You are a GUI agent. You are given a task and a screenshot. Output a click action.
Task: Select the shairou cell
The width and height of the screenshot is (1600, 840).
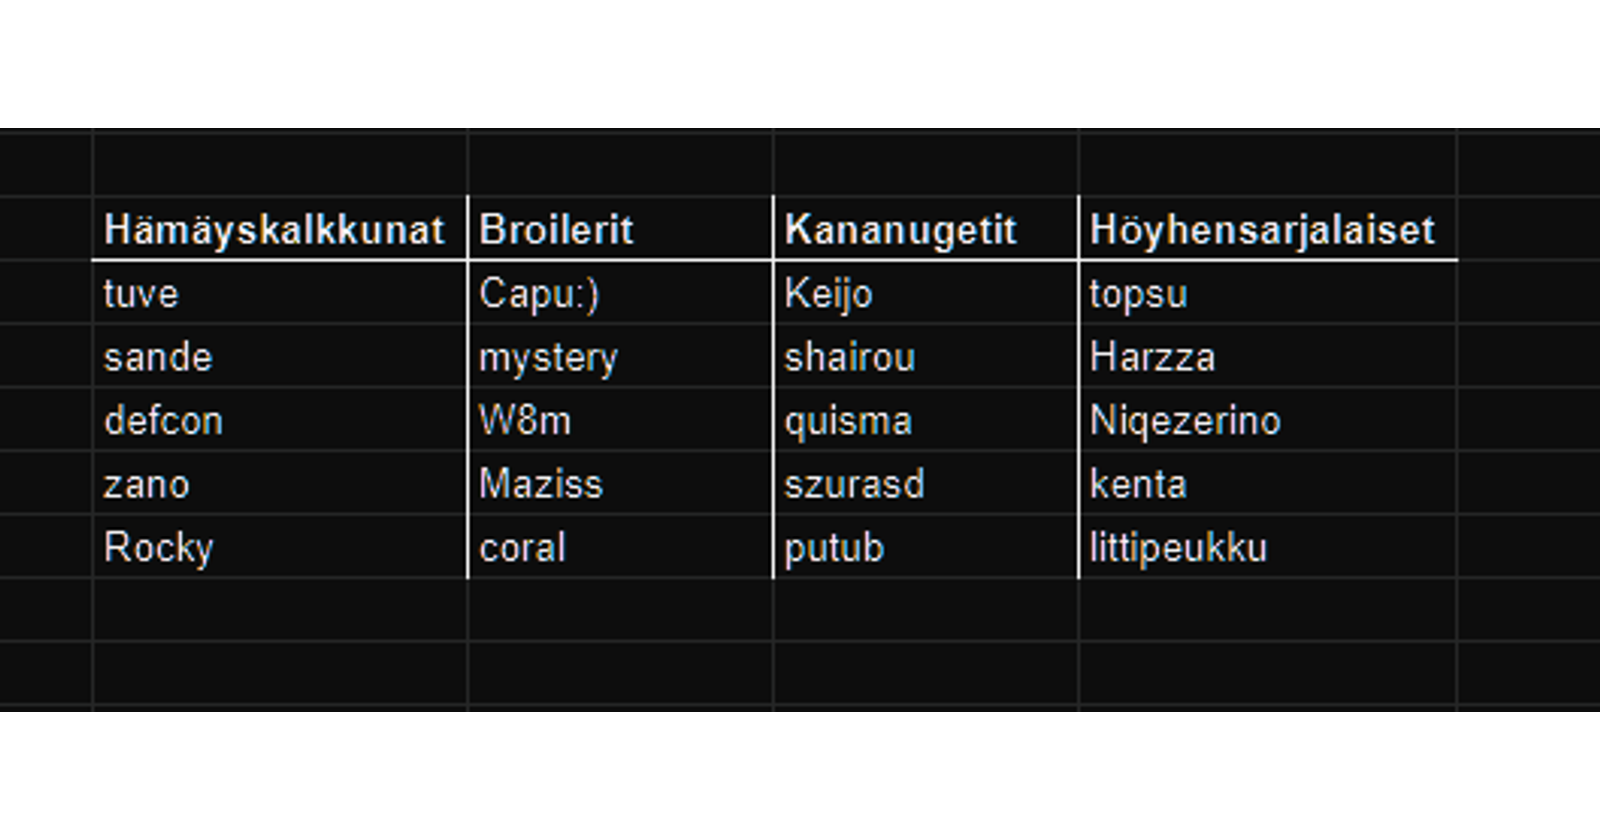tap(849, 358)
